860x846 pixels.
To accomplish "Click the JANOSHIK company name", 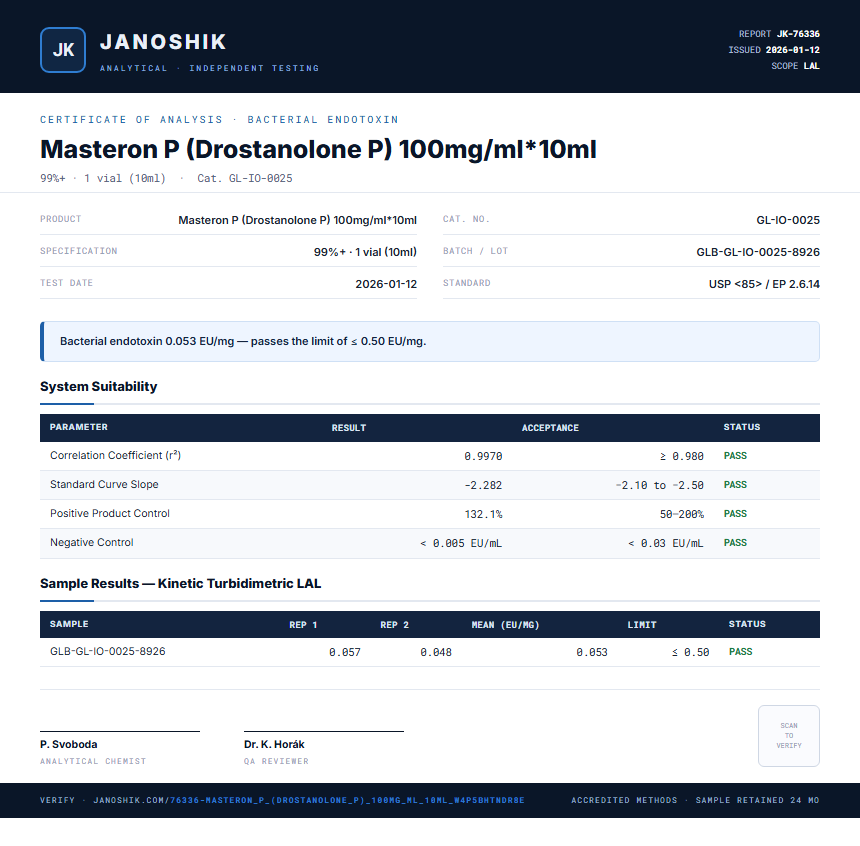I will click(163, 42).
